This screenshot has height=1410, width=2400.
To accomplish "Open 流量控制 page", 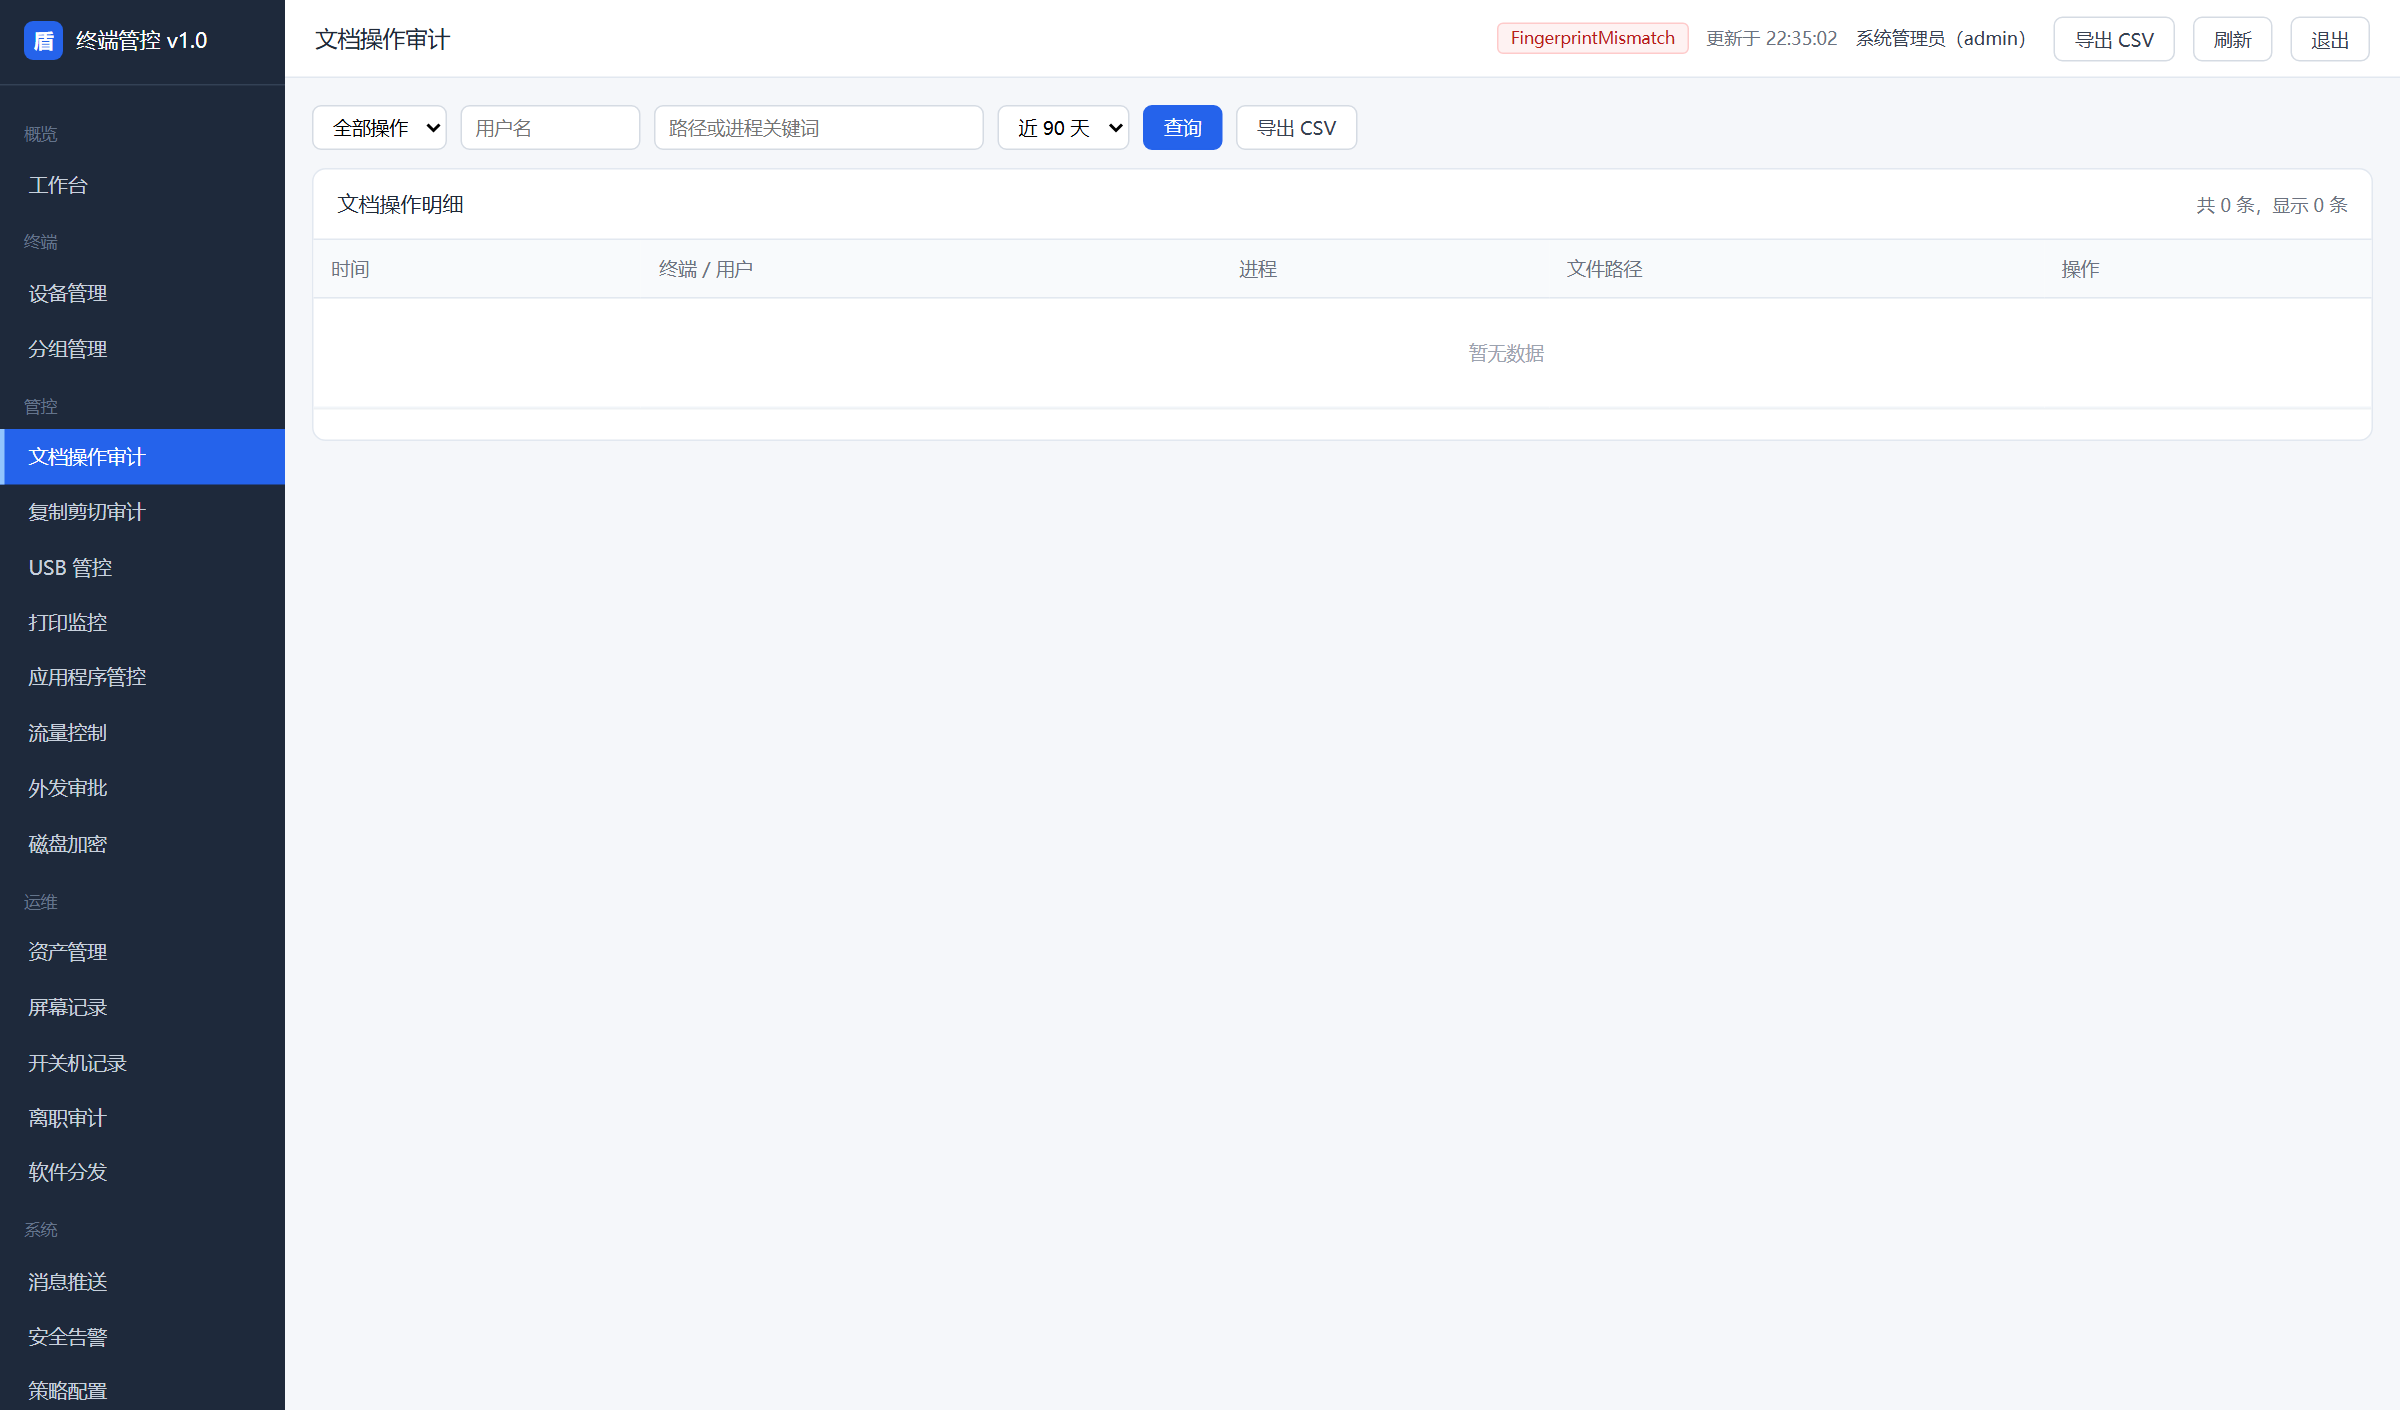I will [x=142, y=733].
